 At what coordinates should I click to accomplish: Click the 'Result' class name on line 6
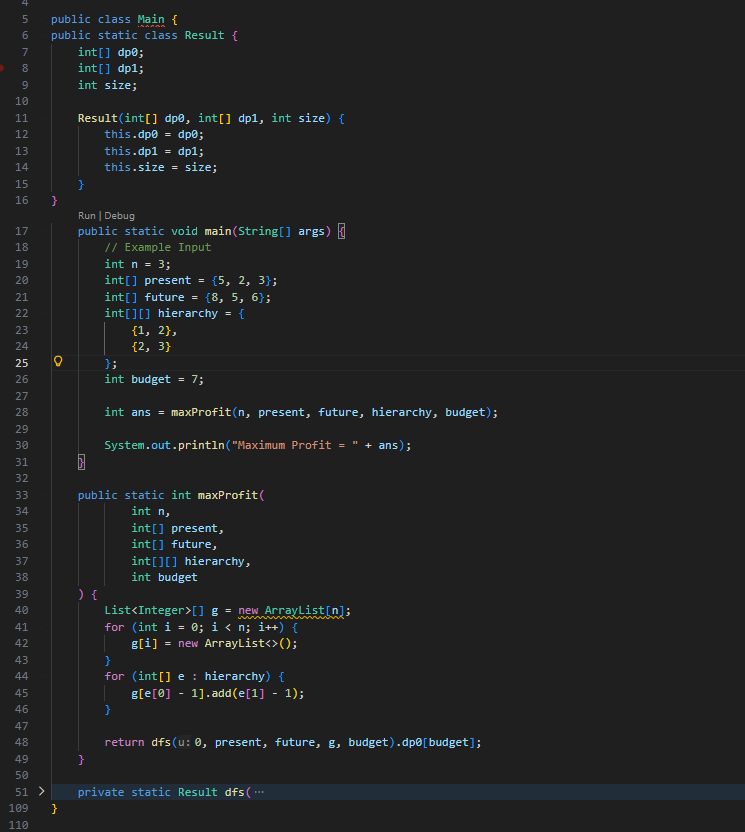204,36
